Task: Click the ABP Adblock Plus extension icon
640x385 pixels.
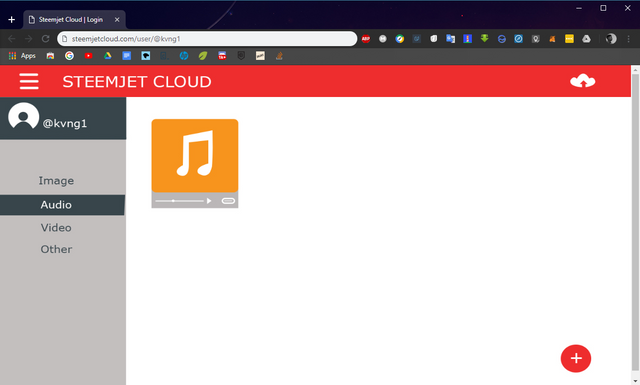Action: tap(366, 39)
